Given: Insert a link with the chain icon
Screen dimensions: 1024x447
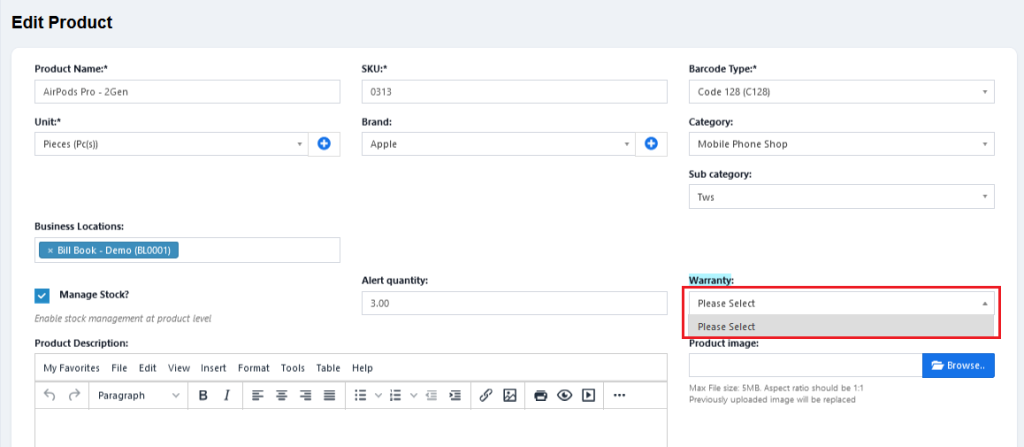Looking at the screenshot, I should click(485, 395).
